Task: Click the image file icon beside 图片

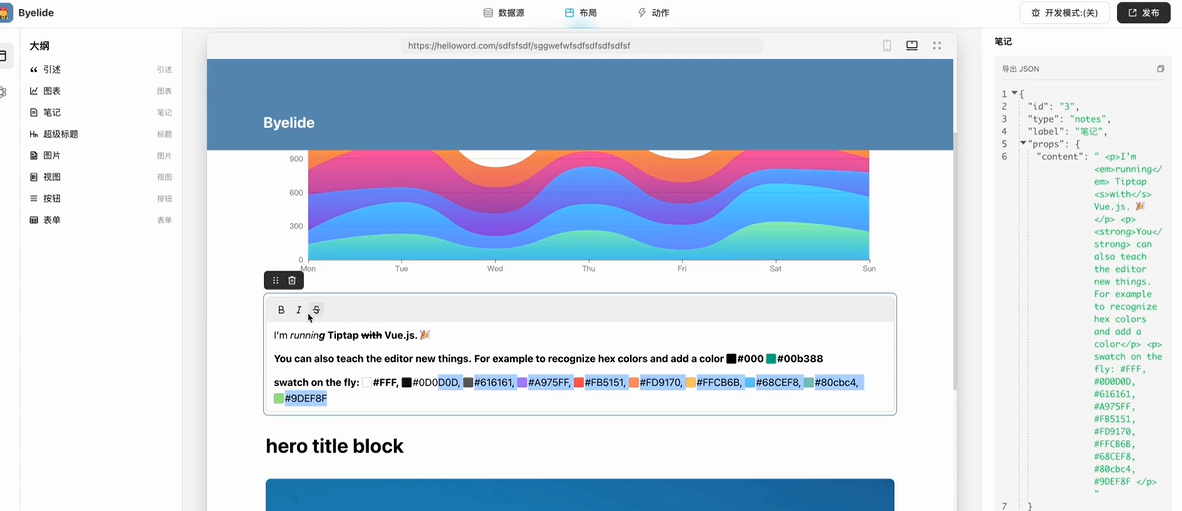Action: 33,155
